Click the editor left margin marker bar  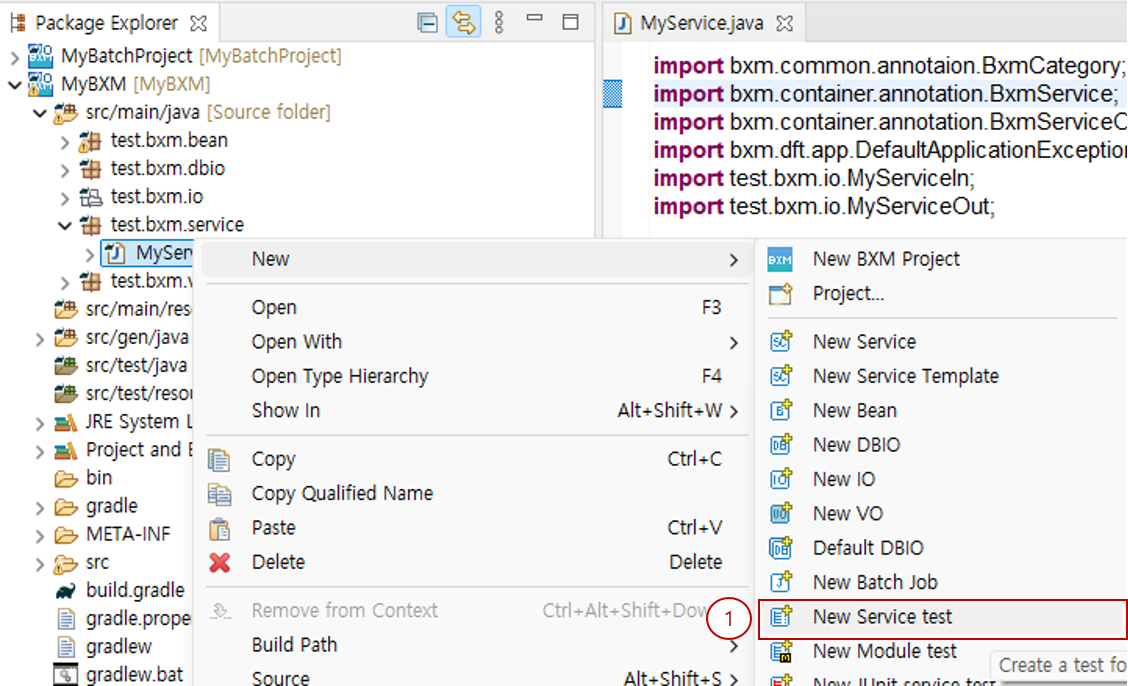point(613,93)
